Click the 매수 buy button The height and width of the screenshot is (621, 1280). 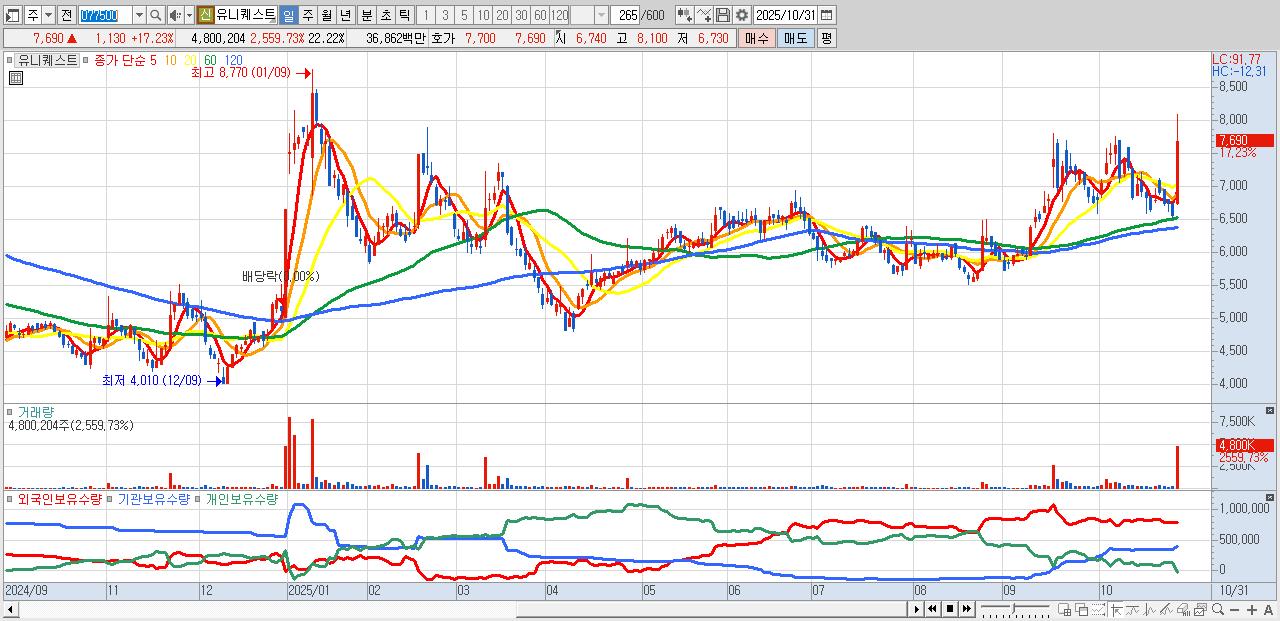[x=756, y=38]
